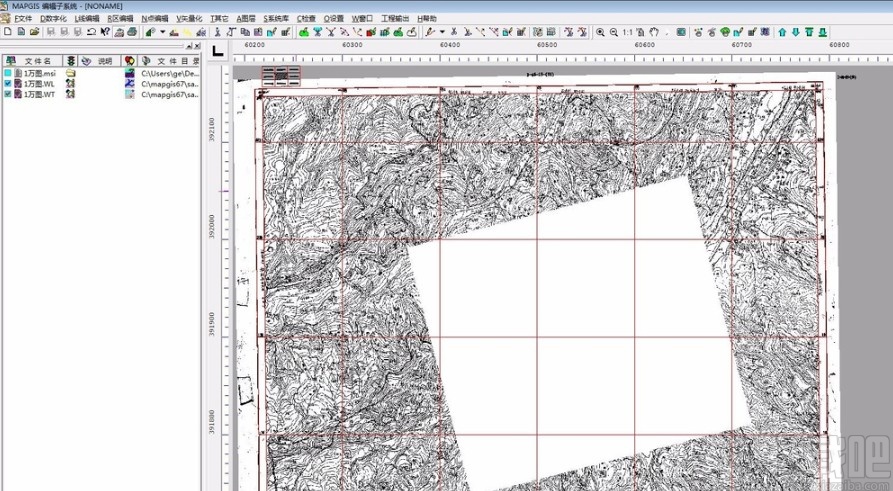Select the hand pan tool
Screen dimensions: 893x491
coord(654,32)
